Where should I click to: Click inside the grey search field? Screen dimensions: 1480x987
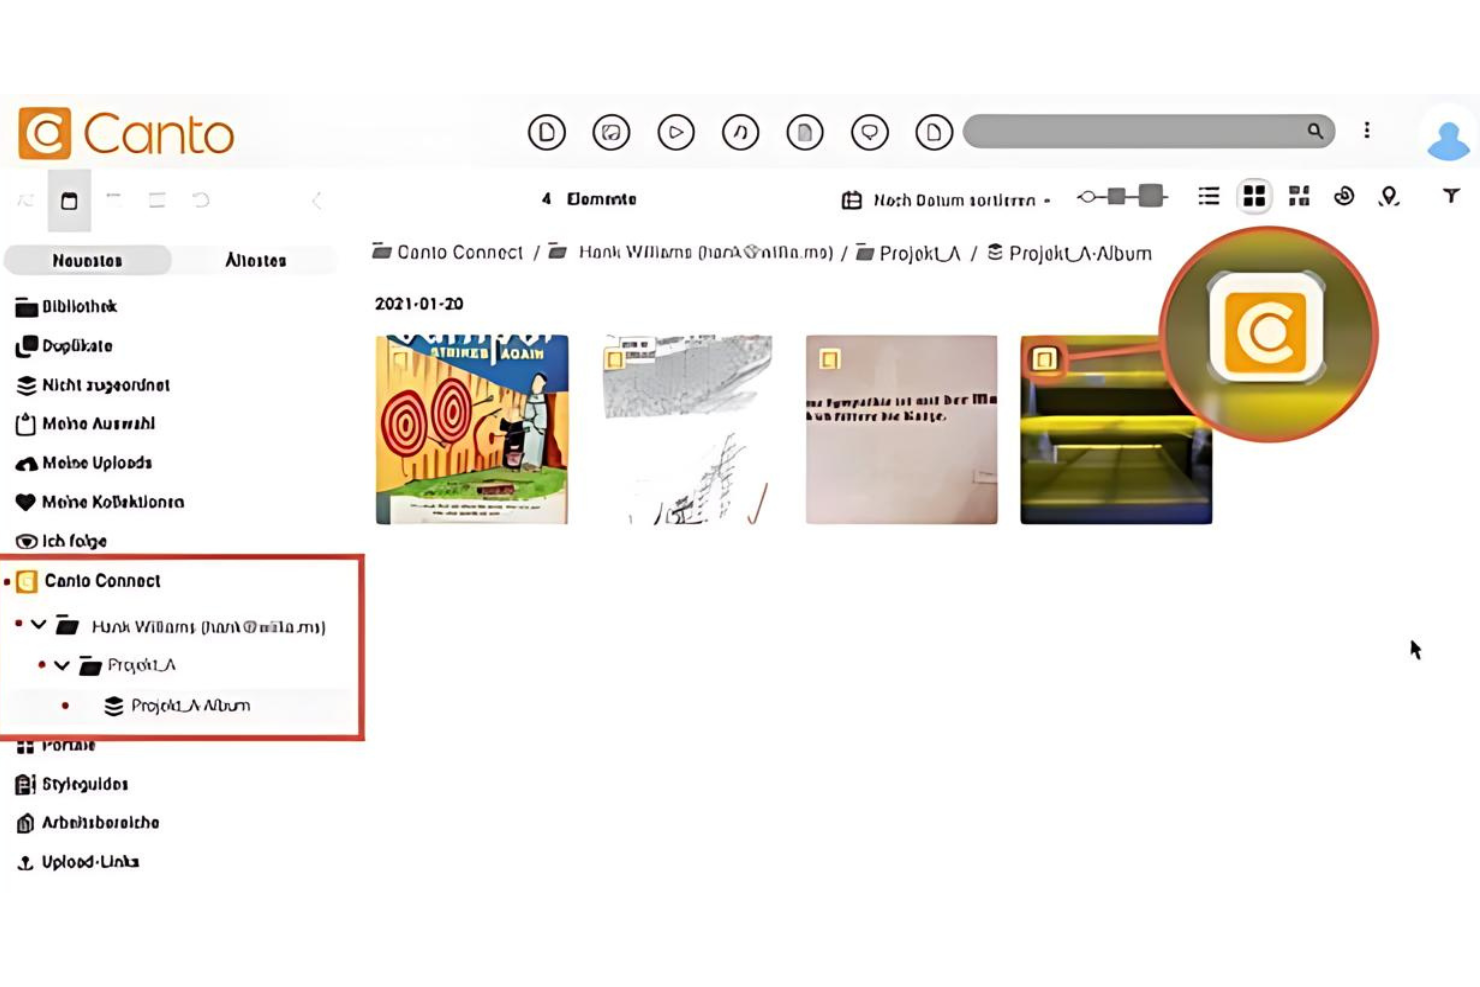[1149, 131]
